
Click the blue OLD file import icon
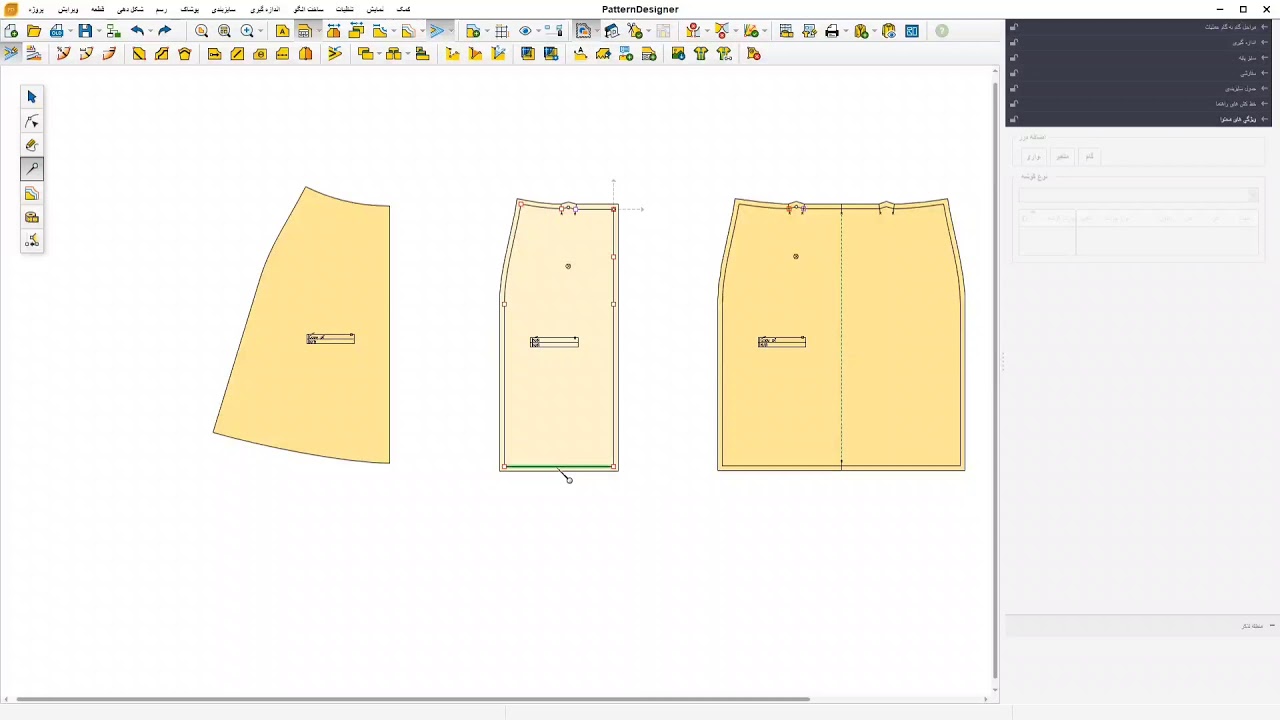point(56,31)
